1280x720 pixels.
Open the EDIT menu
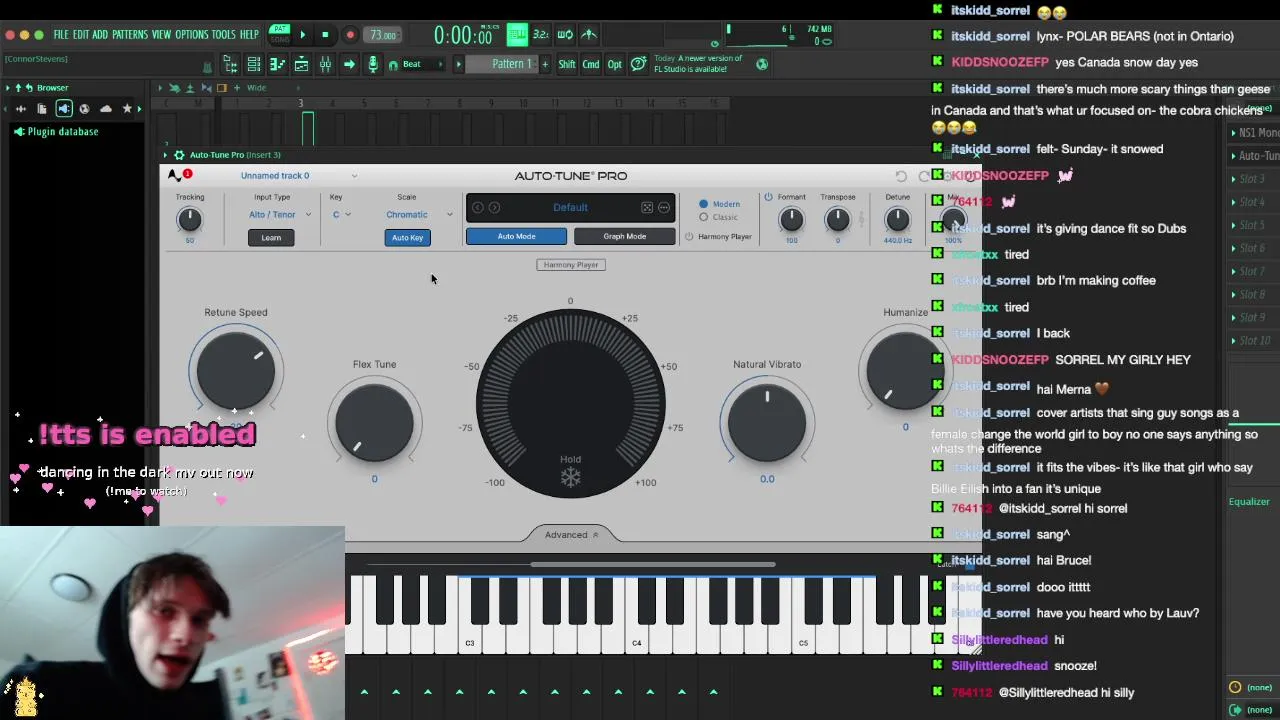pyautogui.click(x=81, y=35)
